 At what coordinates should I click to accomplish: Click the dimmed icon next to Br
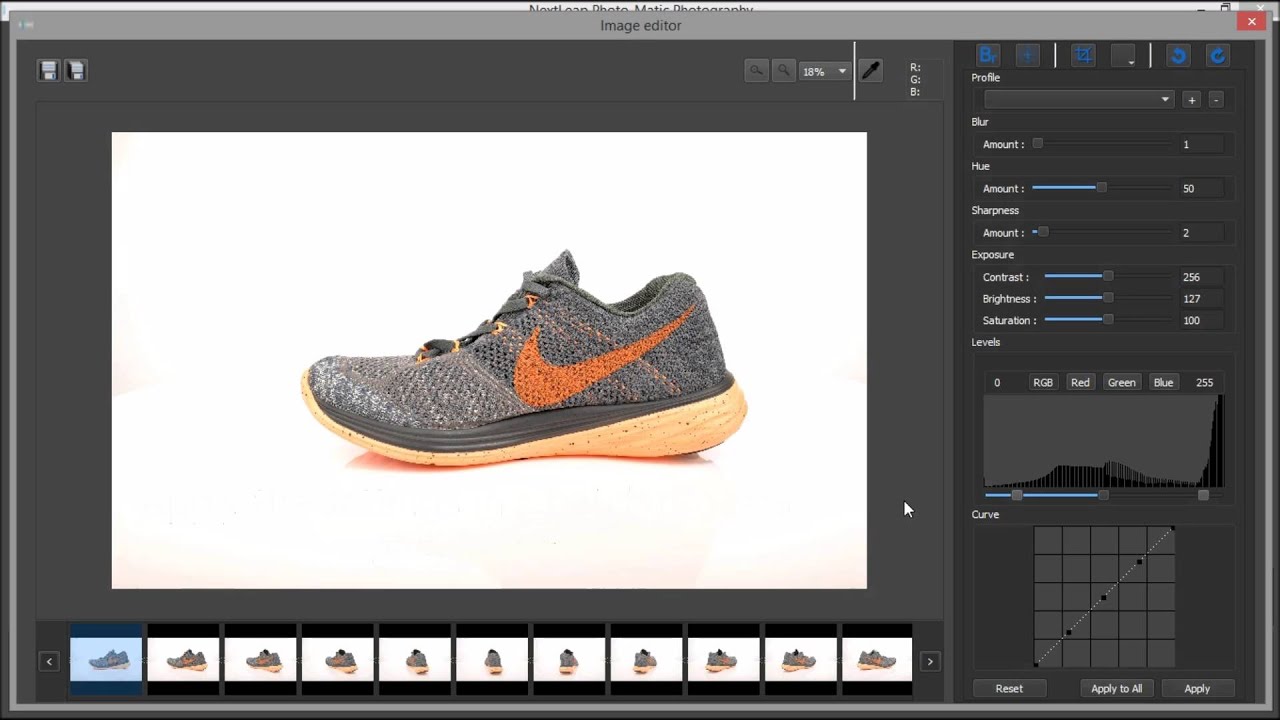1027,55
